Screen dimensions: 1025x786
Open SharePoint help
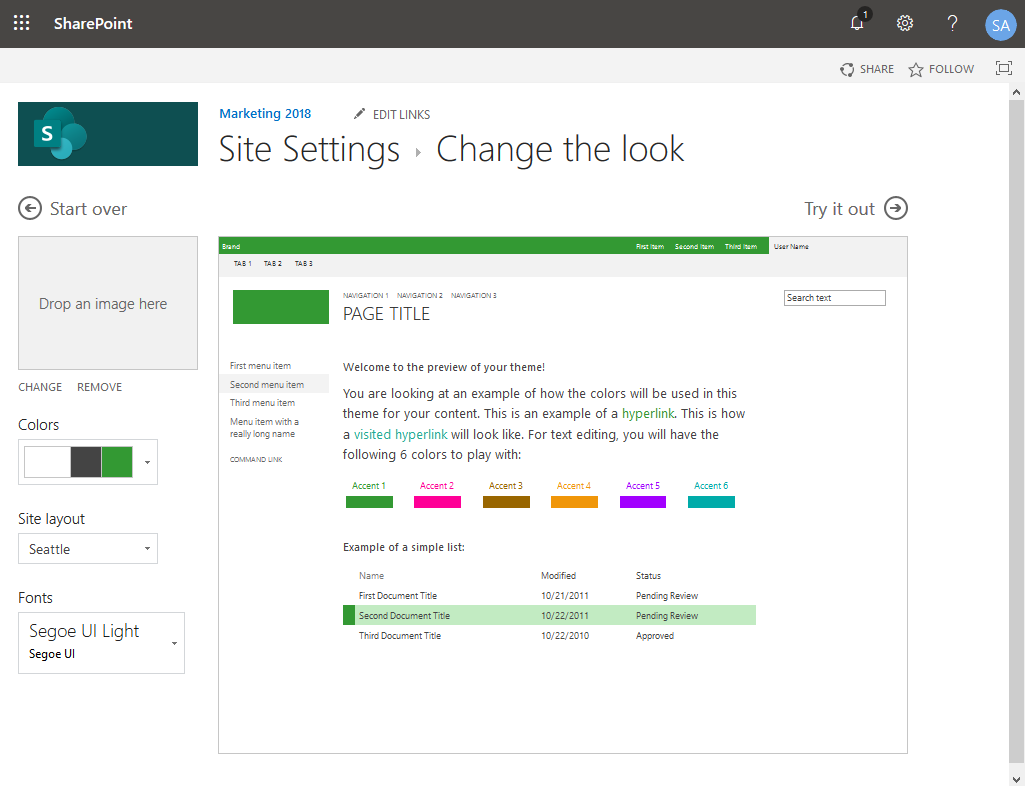coord(951,23)
